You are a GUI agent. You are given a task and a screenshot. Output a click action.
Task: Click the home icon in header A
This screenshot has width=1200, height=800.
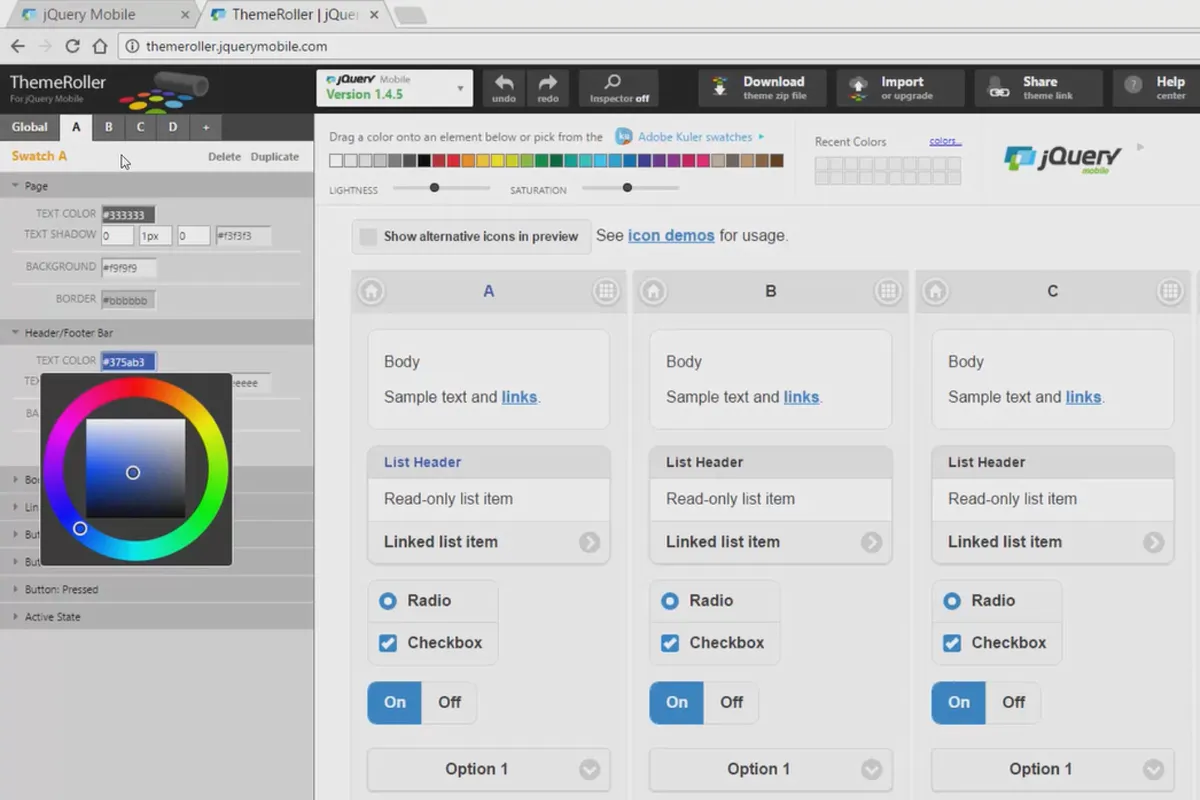[371, 291]
